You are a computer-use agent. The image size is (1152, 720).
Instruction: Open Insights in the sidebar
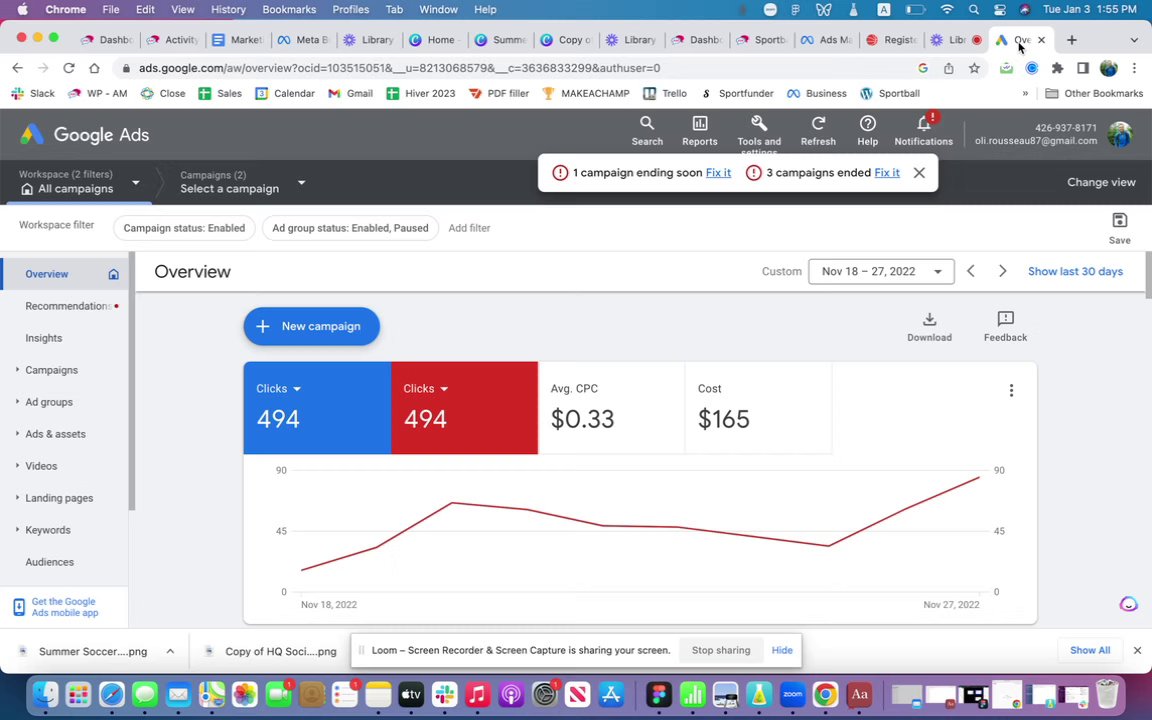[x=43, y=338]
